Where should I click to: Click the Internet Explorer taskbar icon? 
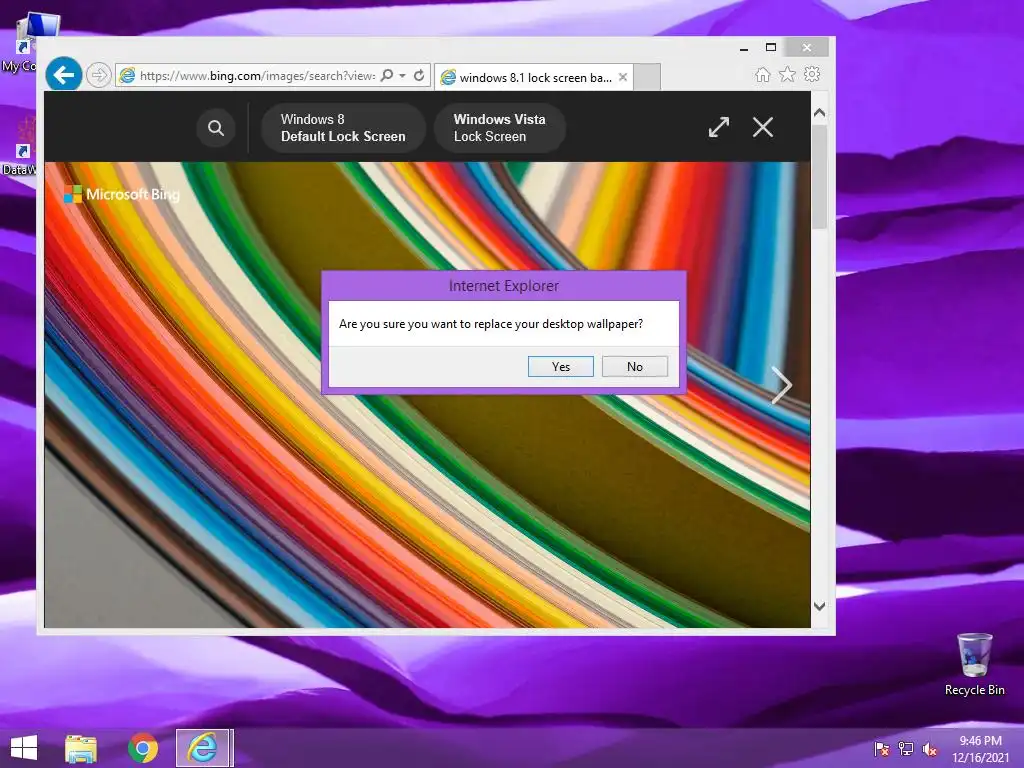[203, 748]
